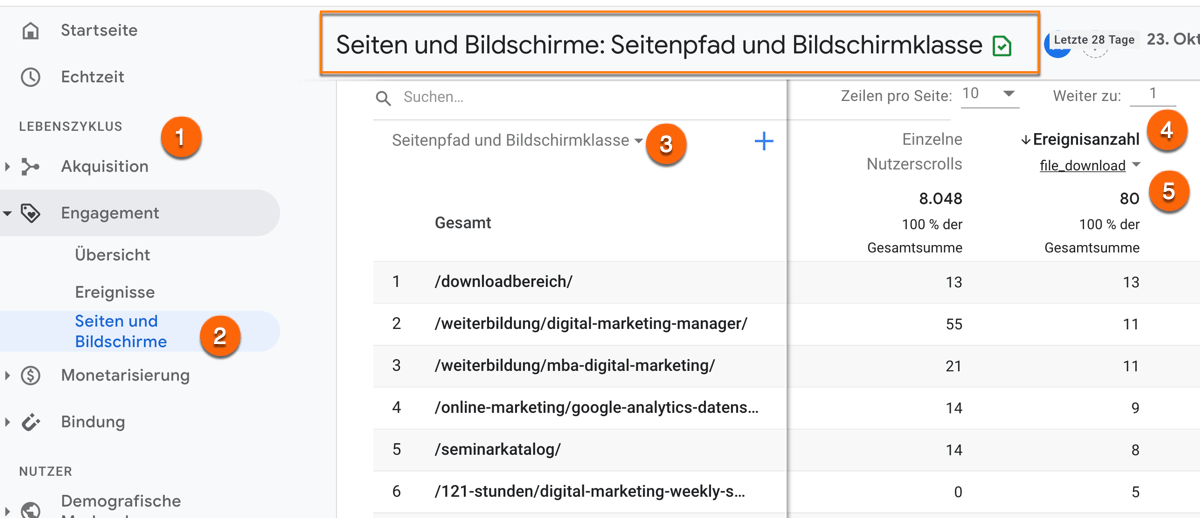
Task: Click /seminarkatalog/ row path
Action: click(497, 450)
